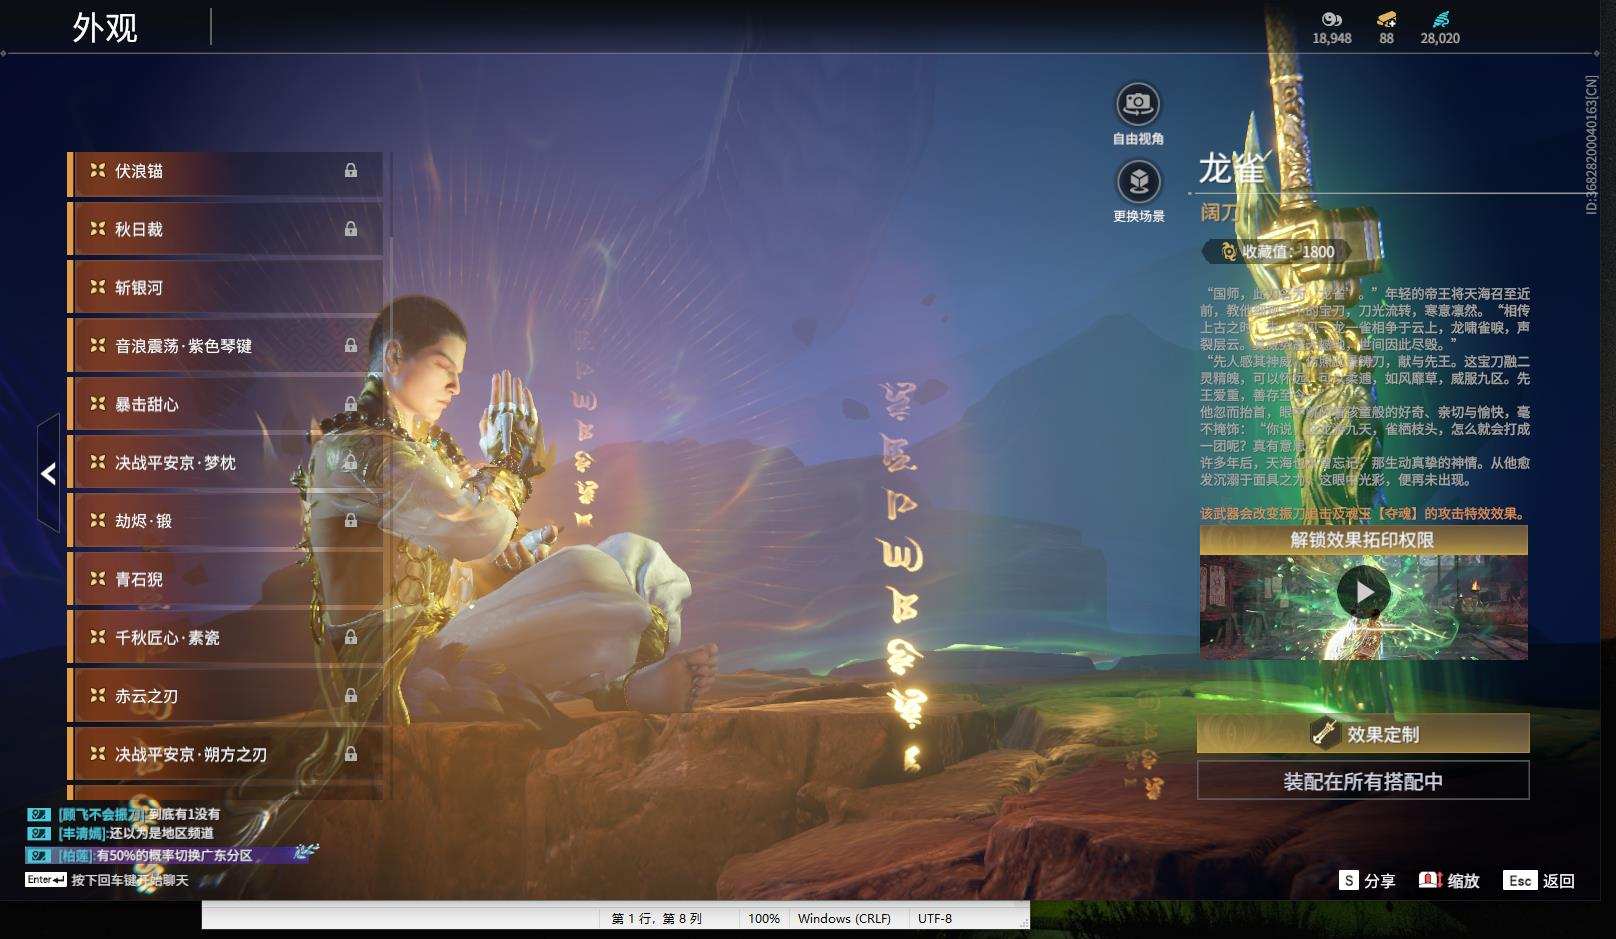Viewport: 1616px width, 939px height.
Task: Click the channel icon before 颜飞不会振刀's chat message
Action: 39,814
